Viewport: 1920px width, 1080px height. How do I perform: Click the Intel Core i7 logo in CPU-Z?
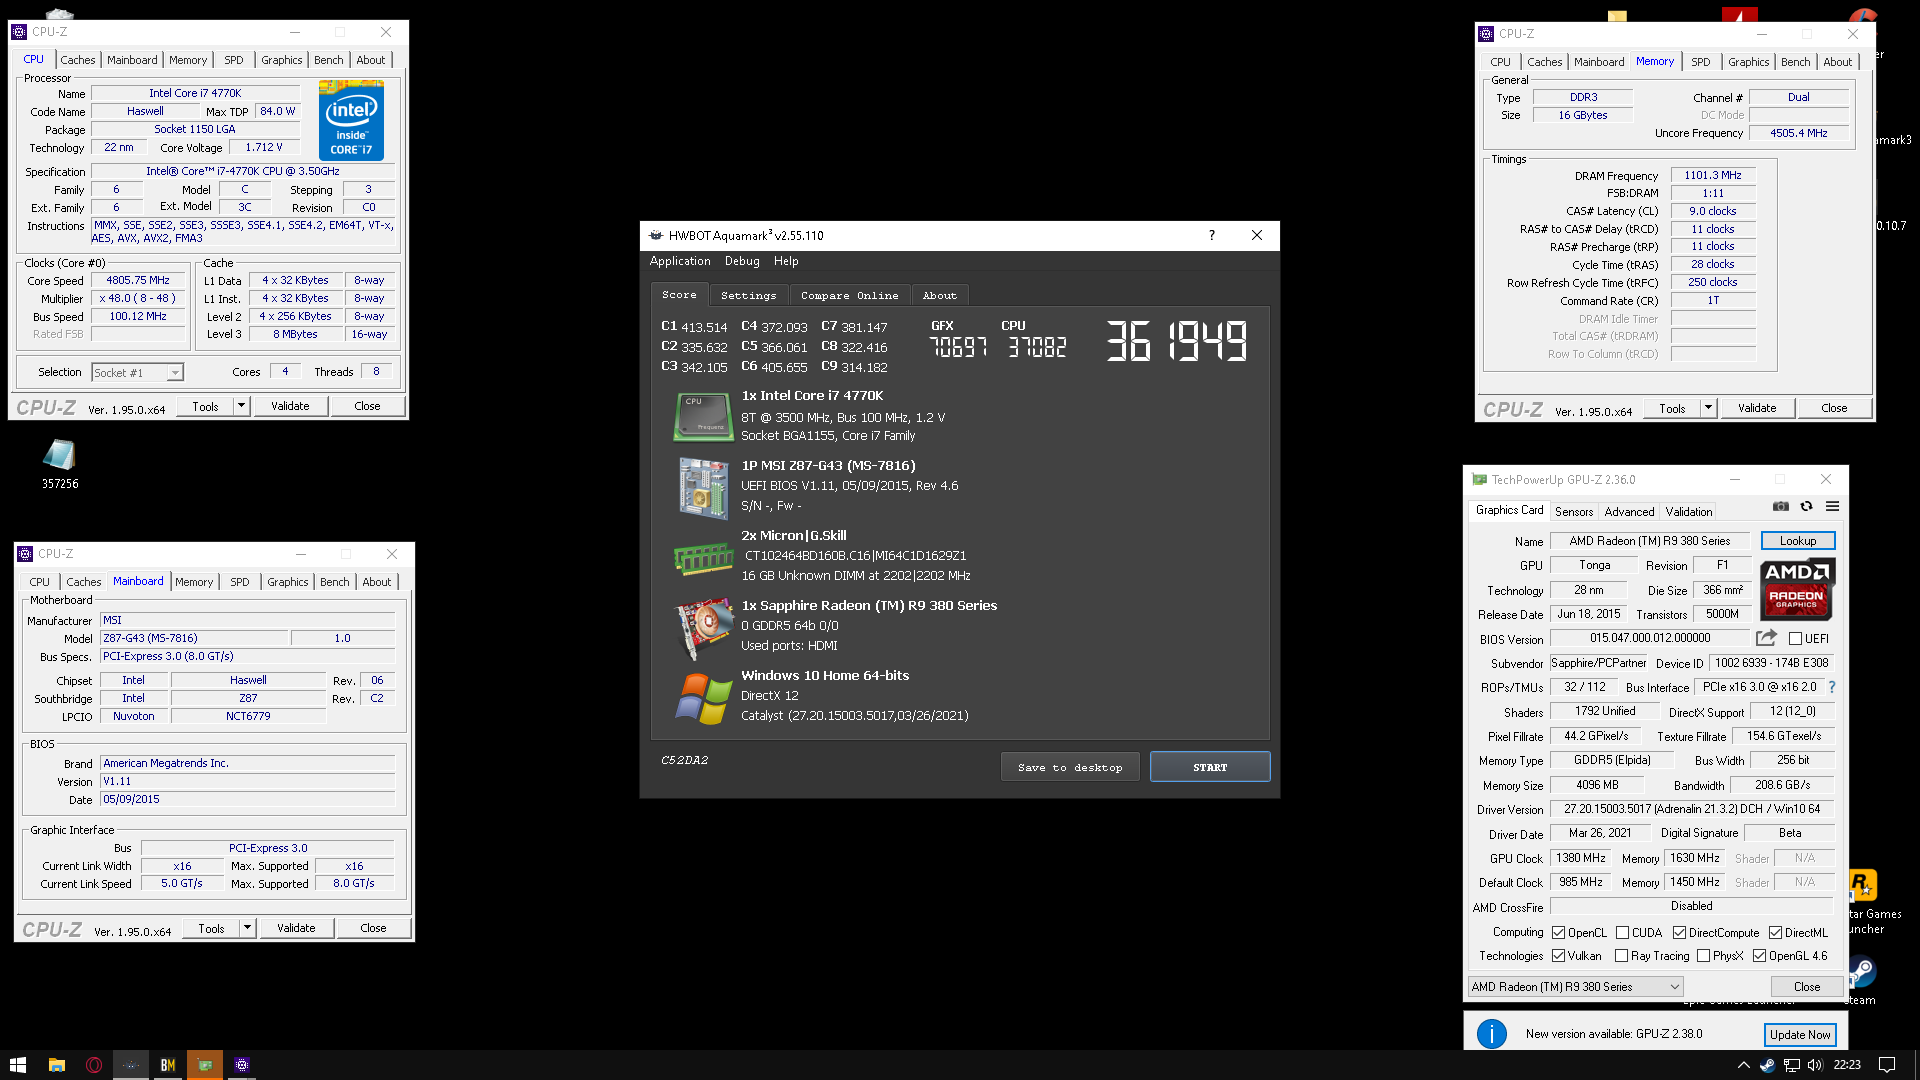pyautogui.click(x=351, y=121)
